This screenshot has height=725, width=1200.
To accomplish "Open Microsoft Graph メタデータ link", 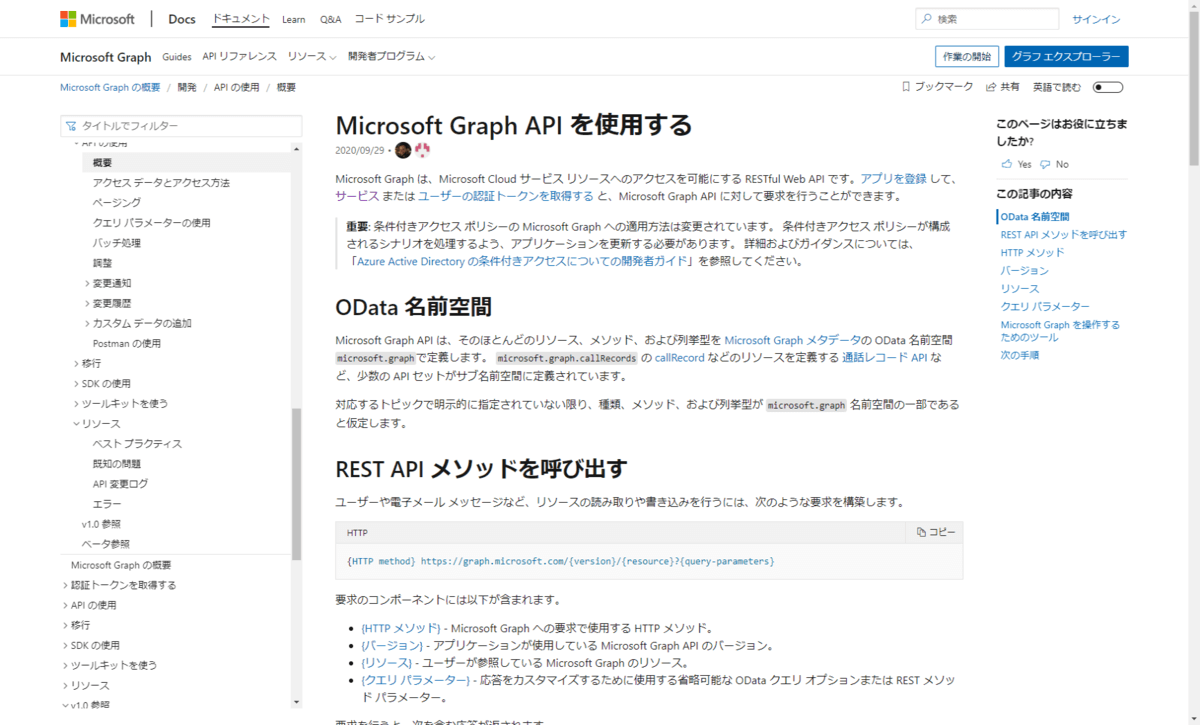I will pyautogui.click(x=792, y=340).
